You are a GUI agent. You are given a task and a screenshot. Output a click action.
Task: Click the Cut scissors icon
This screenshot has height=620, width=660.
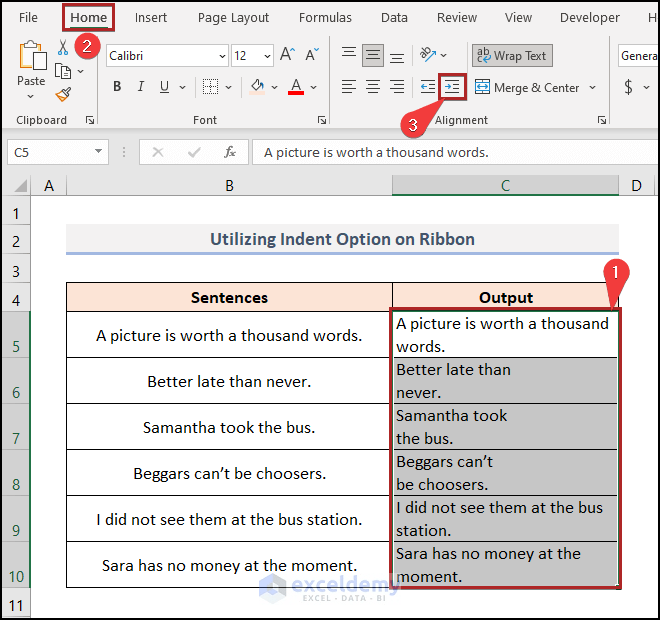63,48
